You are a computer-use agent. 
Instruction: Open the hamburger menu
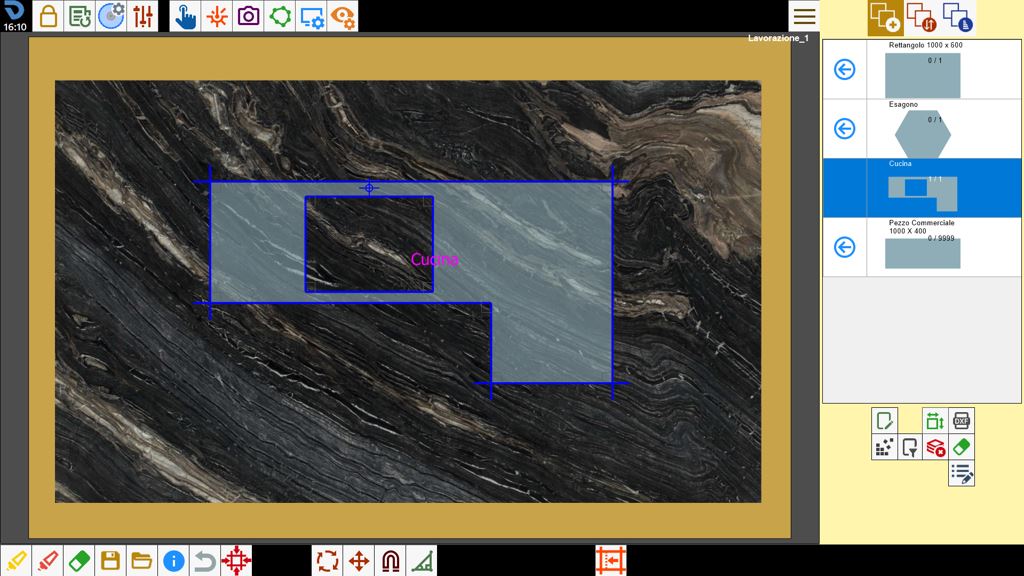click(804, 16)
